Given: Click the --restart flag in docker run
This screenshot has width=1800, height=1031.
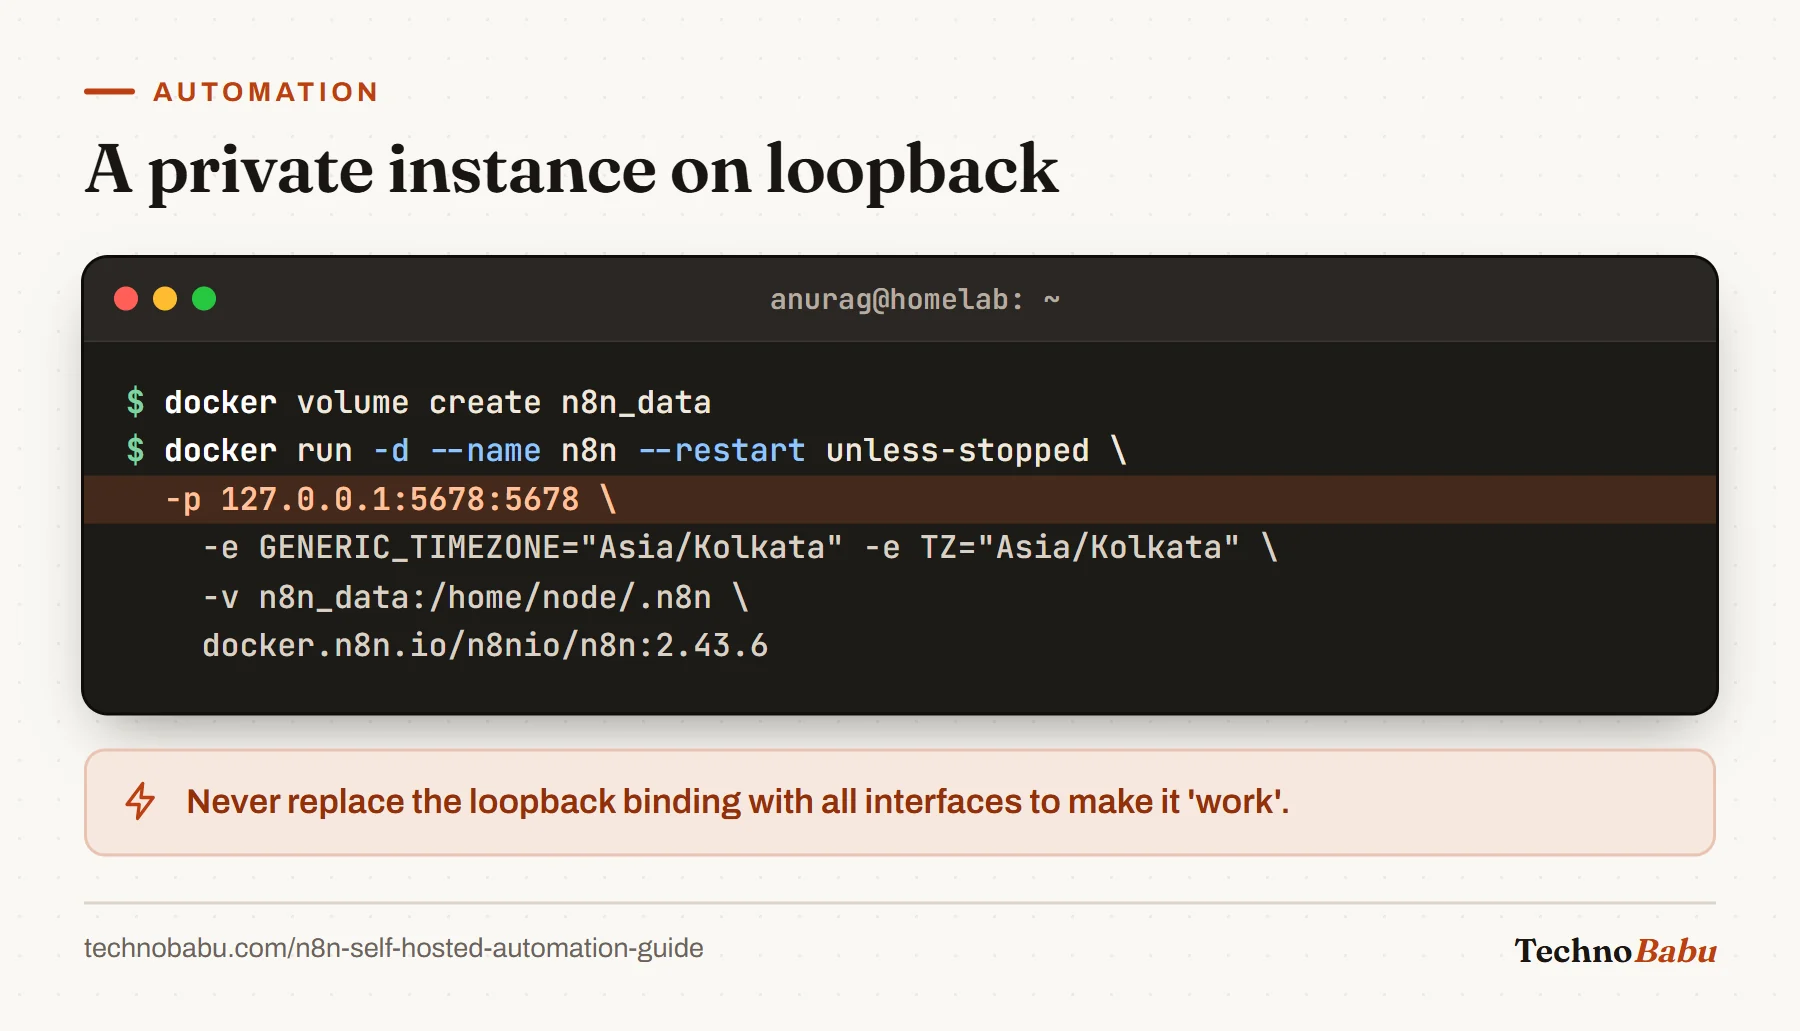Looking at the screenshot, I should (x=721, y=451).
